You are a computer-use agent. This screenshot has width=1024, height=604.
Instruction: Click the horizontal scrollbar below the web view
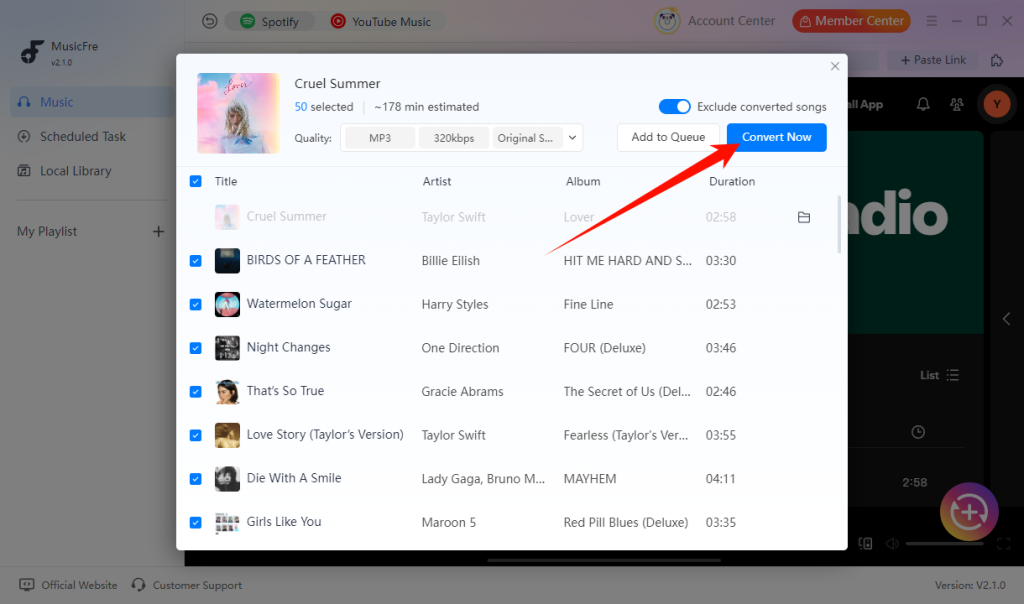pos(604,560)
